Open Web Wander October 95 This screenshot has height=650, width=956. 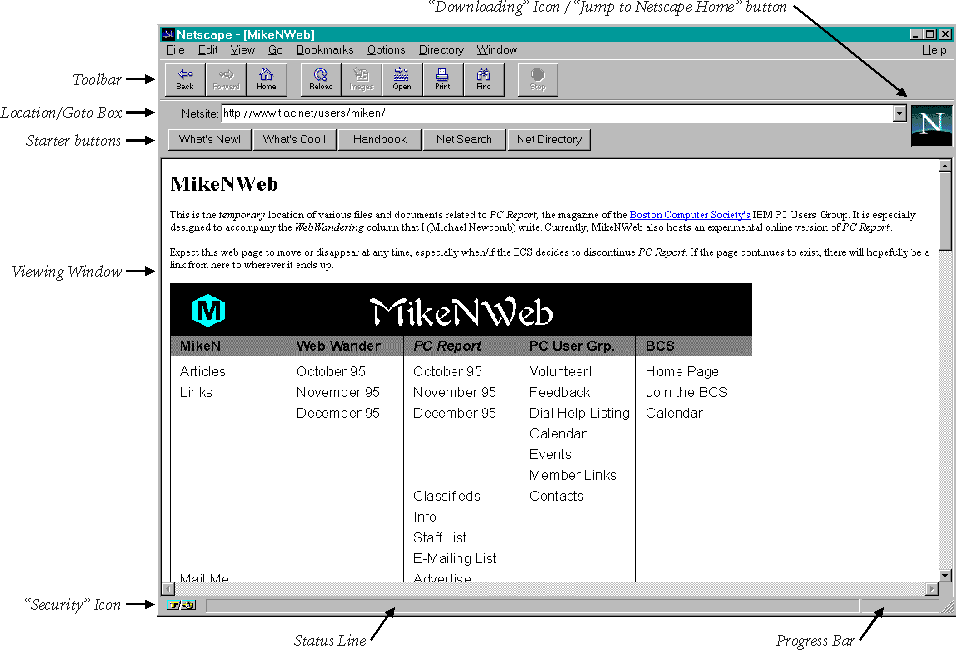[x=330, y=371]
